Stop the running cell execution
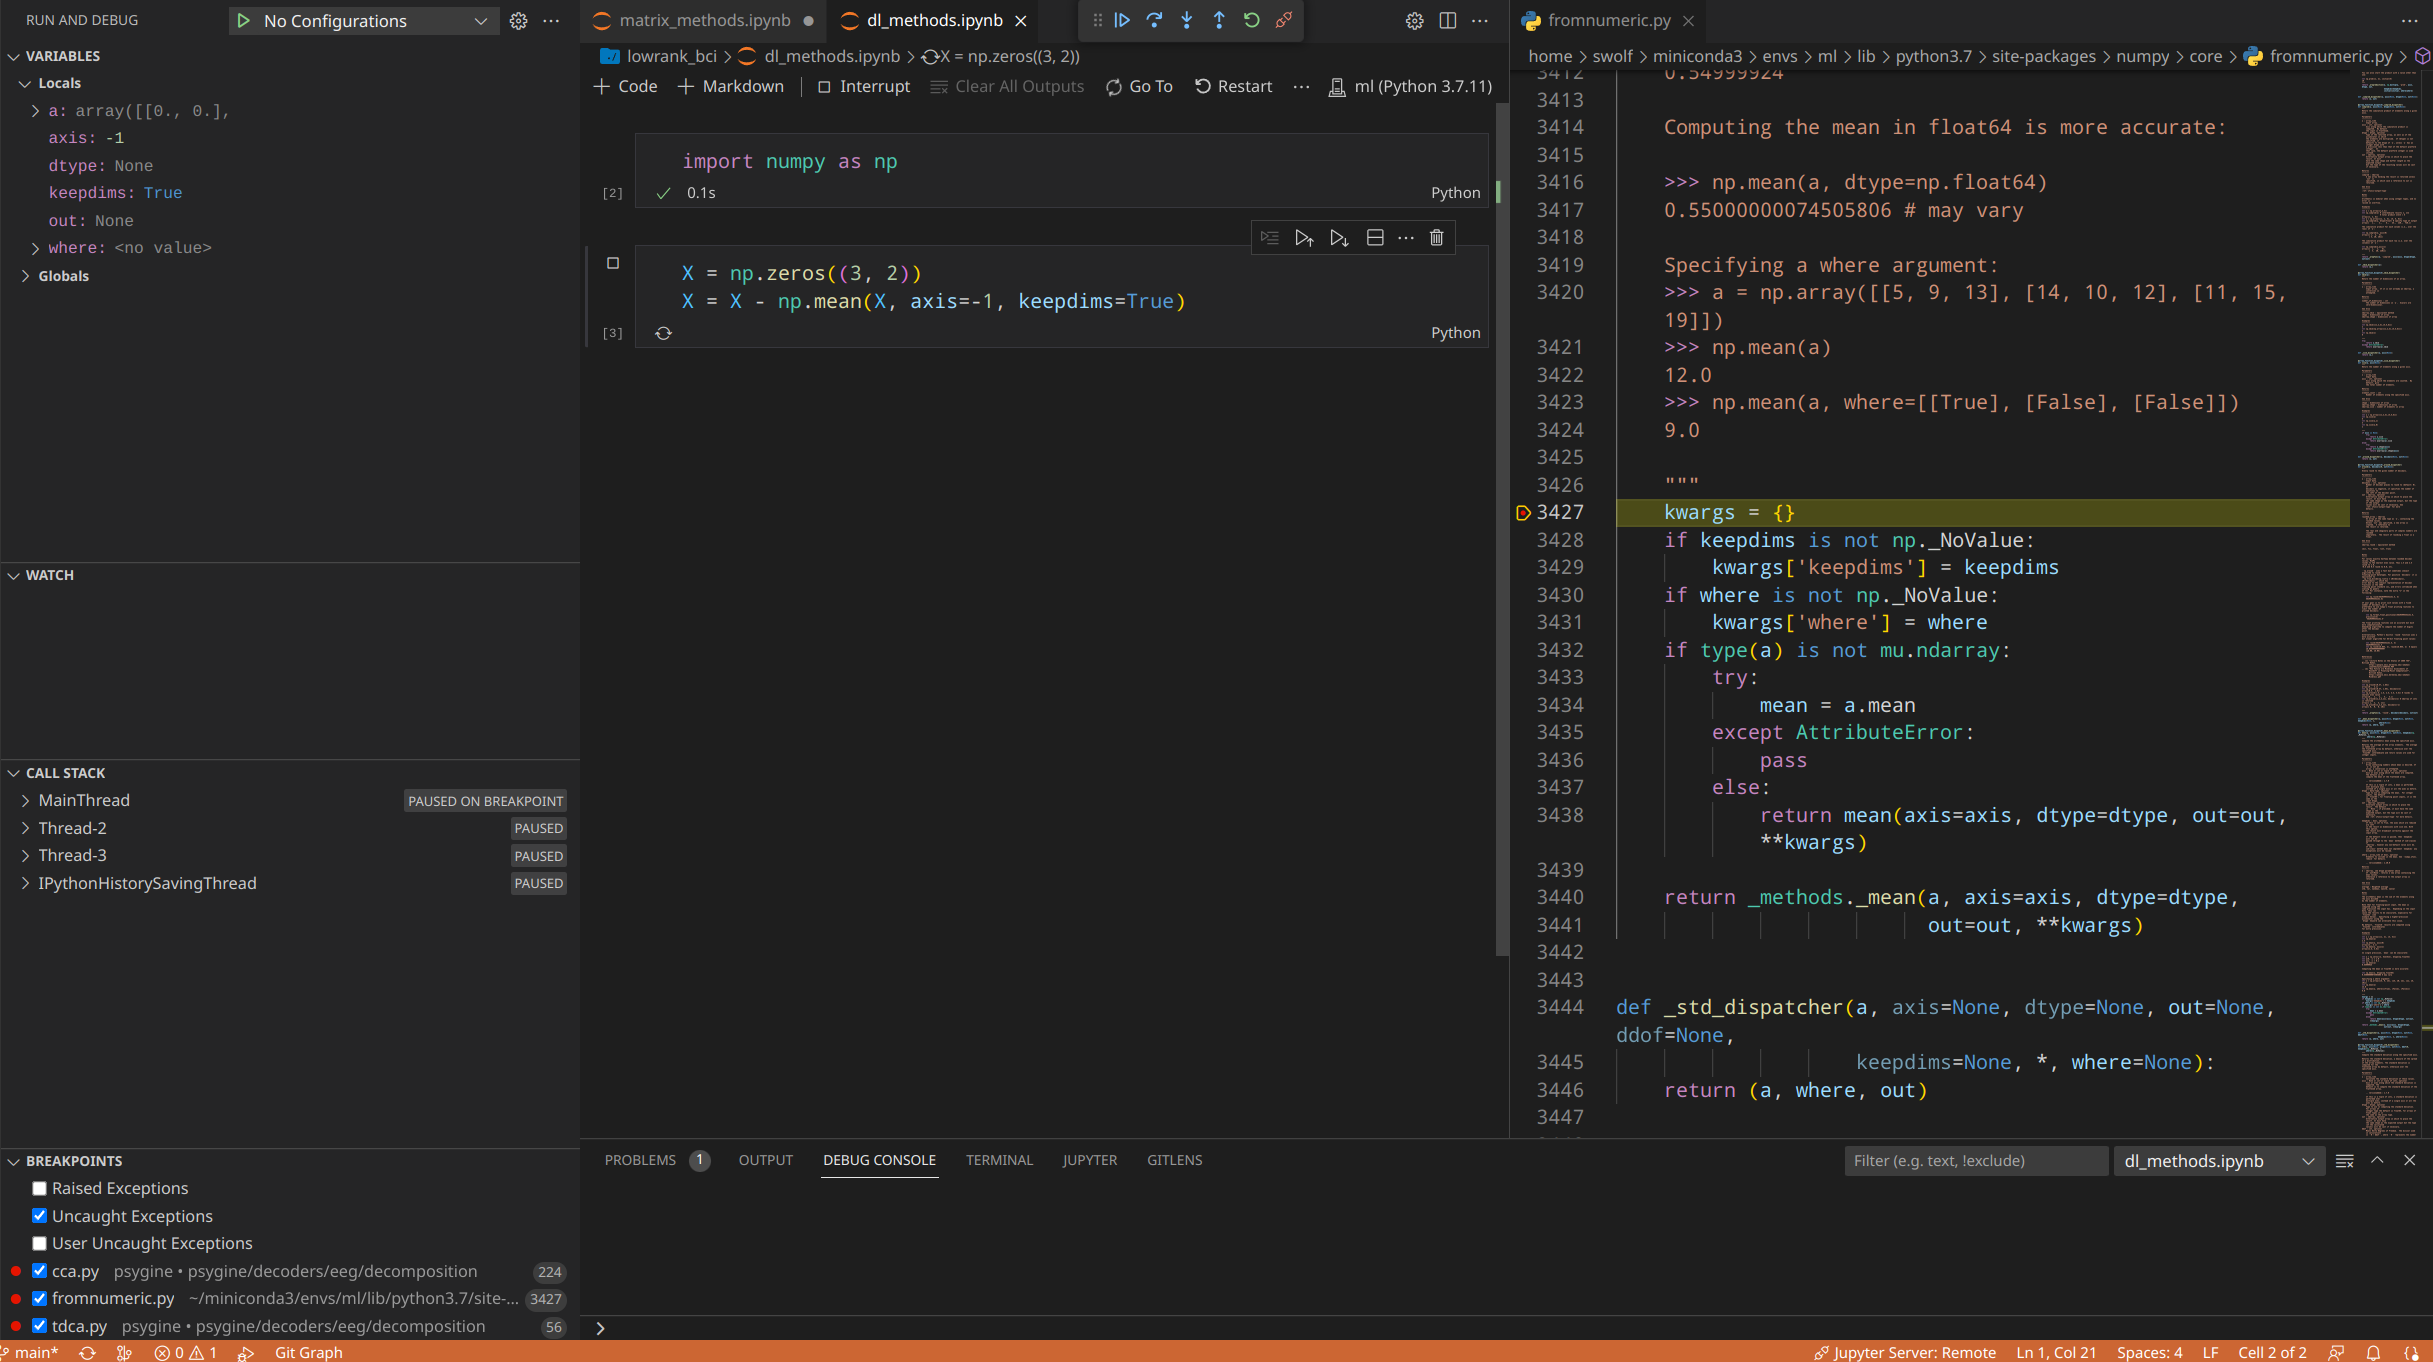This screenshot has width=2433, height=1362. [x=613, y=263]
